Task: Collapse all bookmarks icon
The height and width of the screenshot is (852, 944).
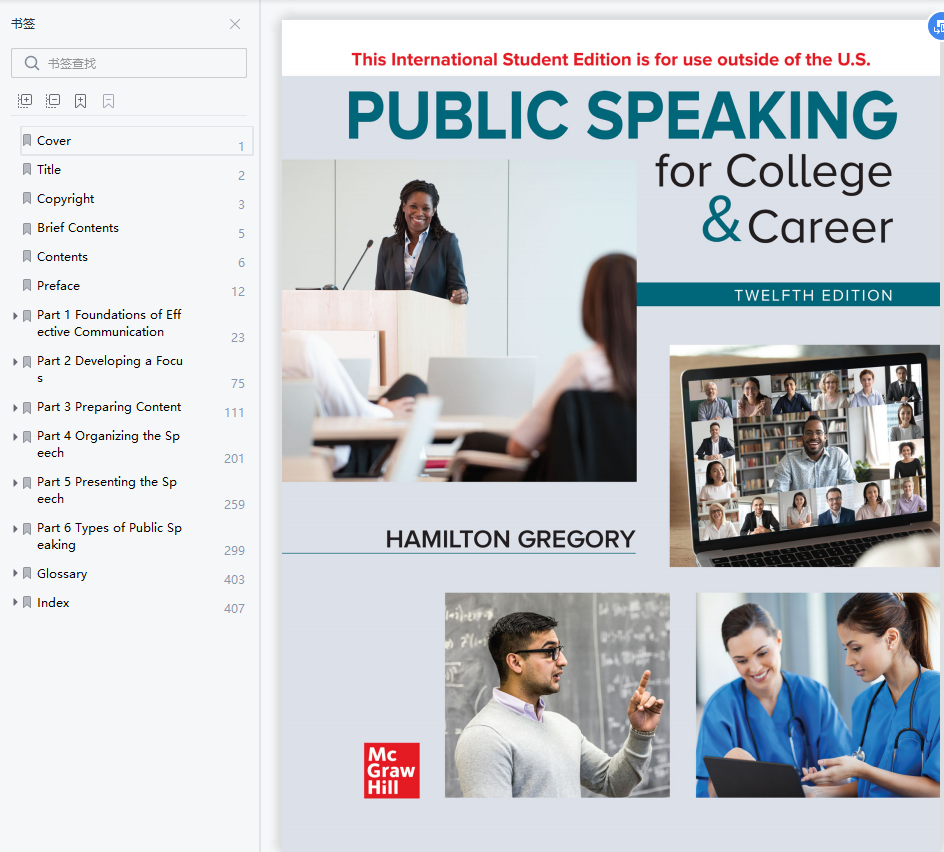Action: 53,101
